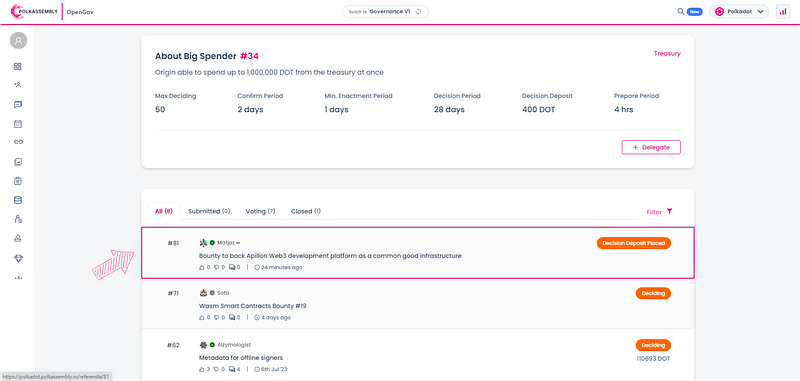
Task: Click Alzymologist's identicon avatar
Action: 203,345
